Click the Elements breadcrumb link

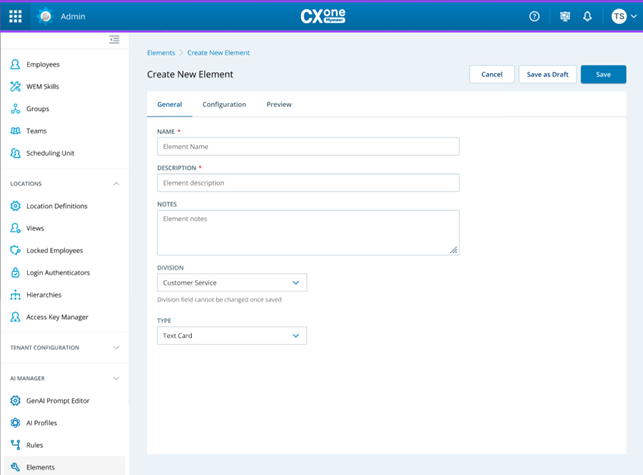point(161,52)
